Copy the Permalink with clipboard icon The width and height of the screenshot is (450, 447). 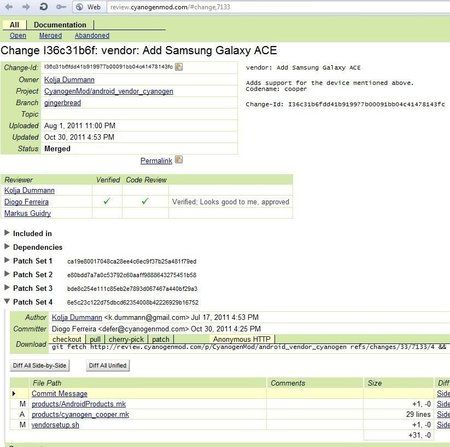click(x=179, y=160)
